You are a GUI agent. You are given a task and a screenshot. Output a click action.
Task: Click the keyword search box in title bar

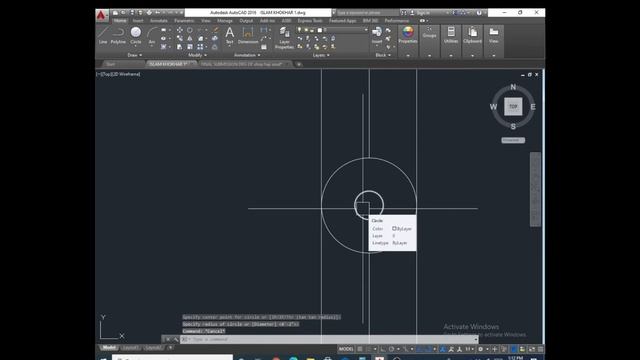pyautogui.click(x=368, y=13)
